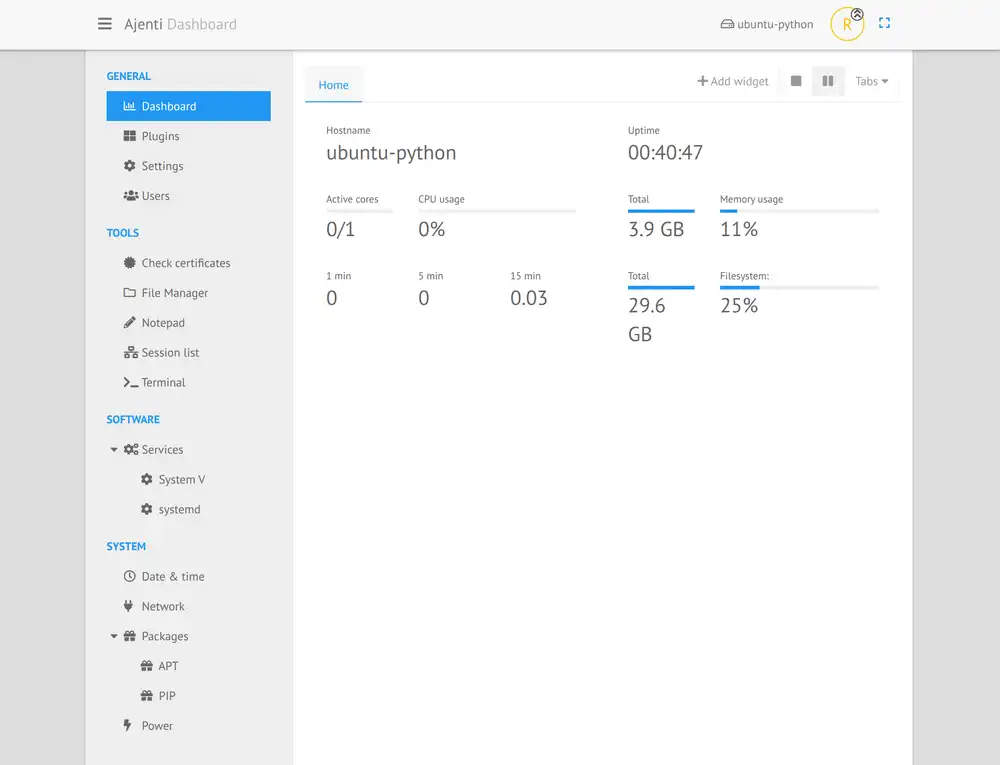
Task: Open the hamburger menu icon
Action: (104, 24)
